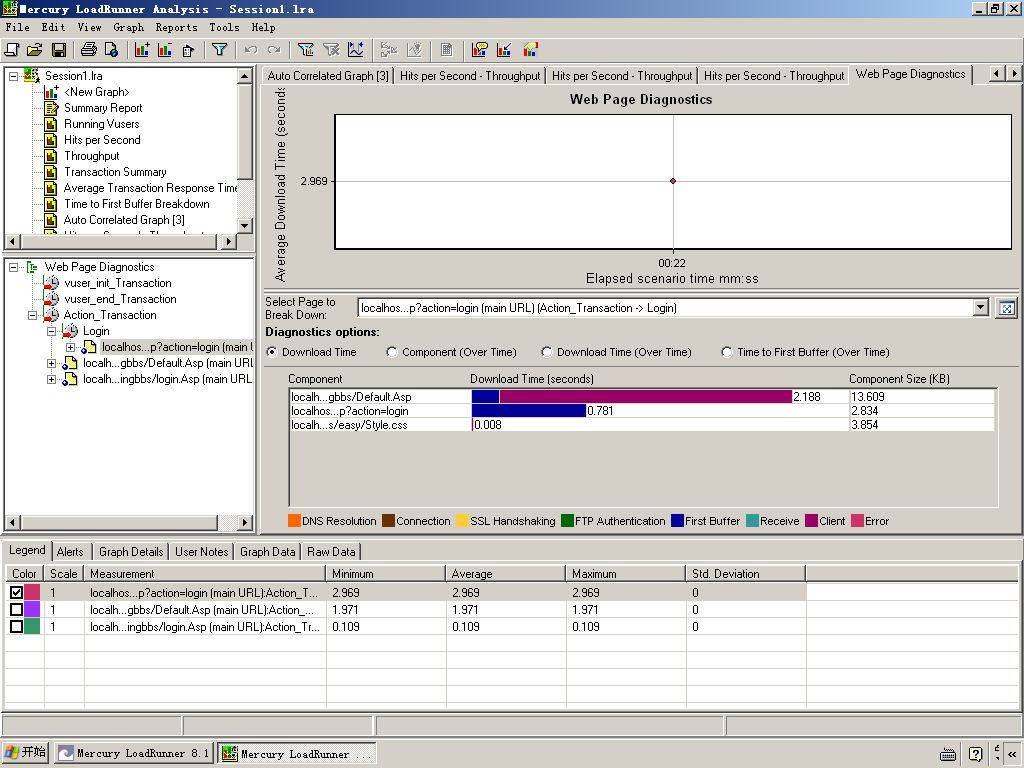Image resolution: width=1024 pixels, height=768 pixels.
Task: Sort by the Average column header
Action: click(505, 573)
